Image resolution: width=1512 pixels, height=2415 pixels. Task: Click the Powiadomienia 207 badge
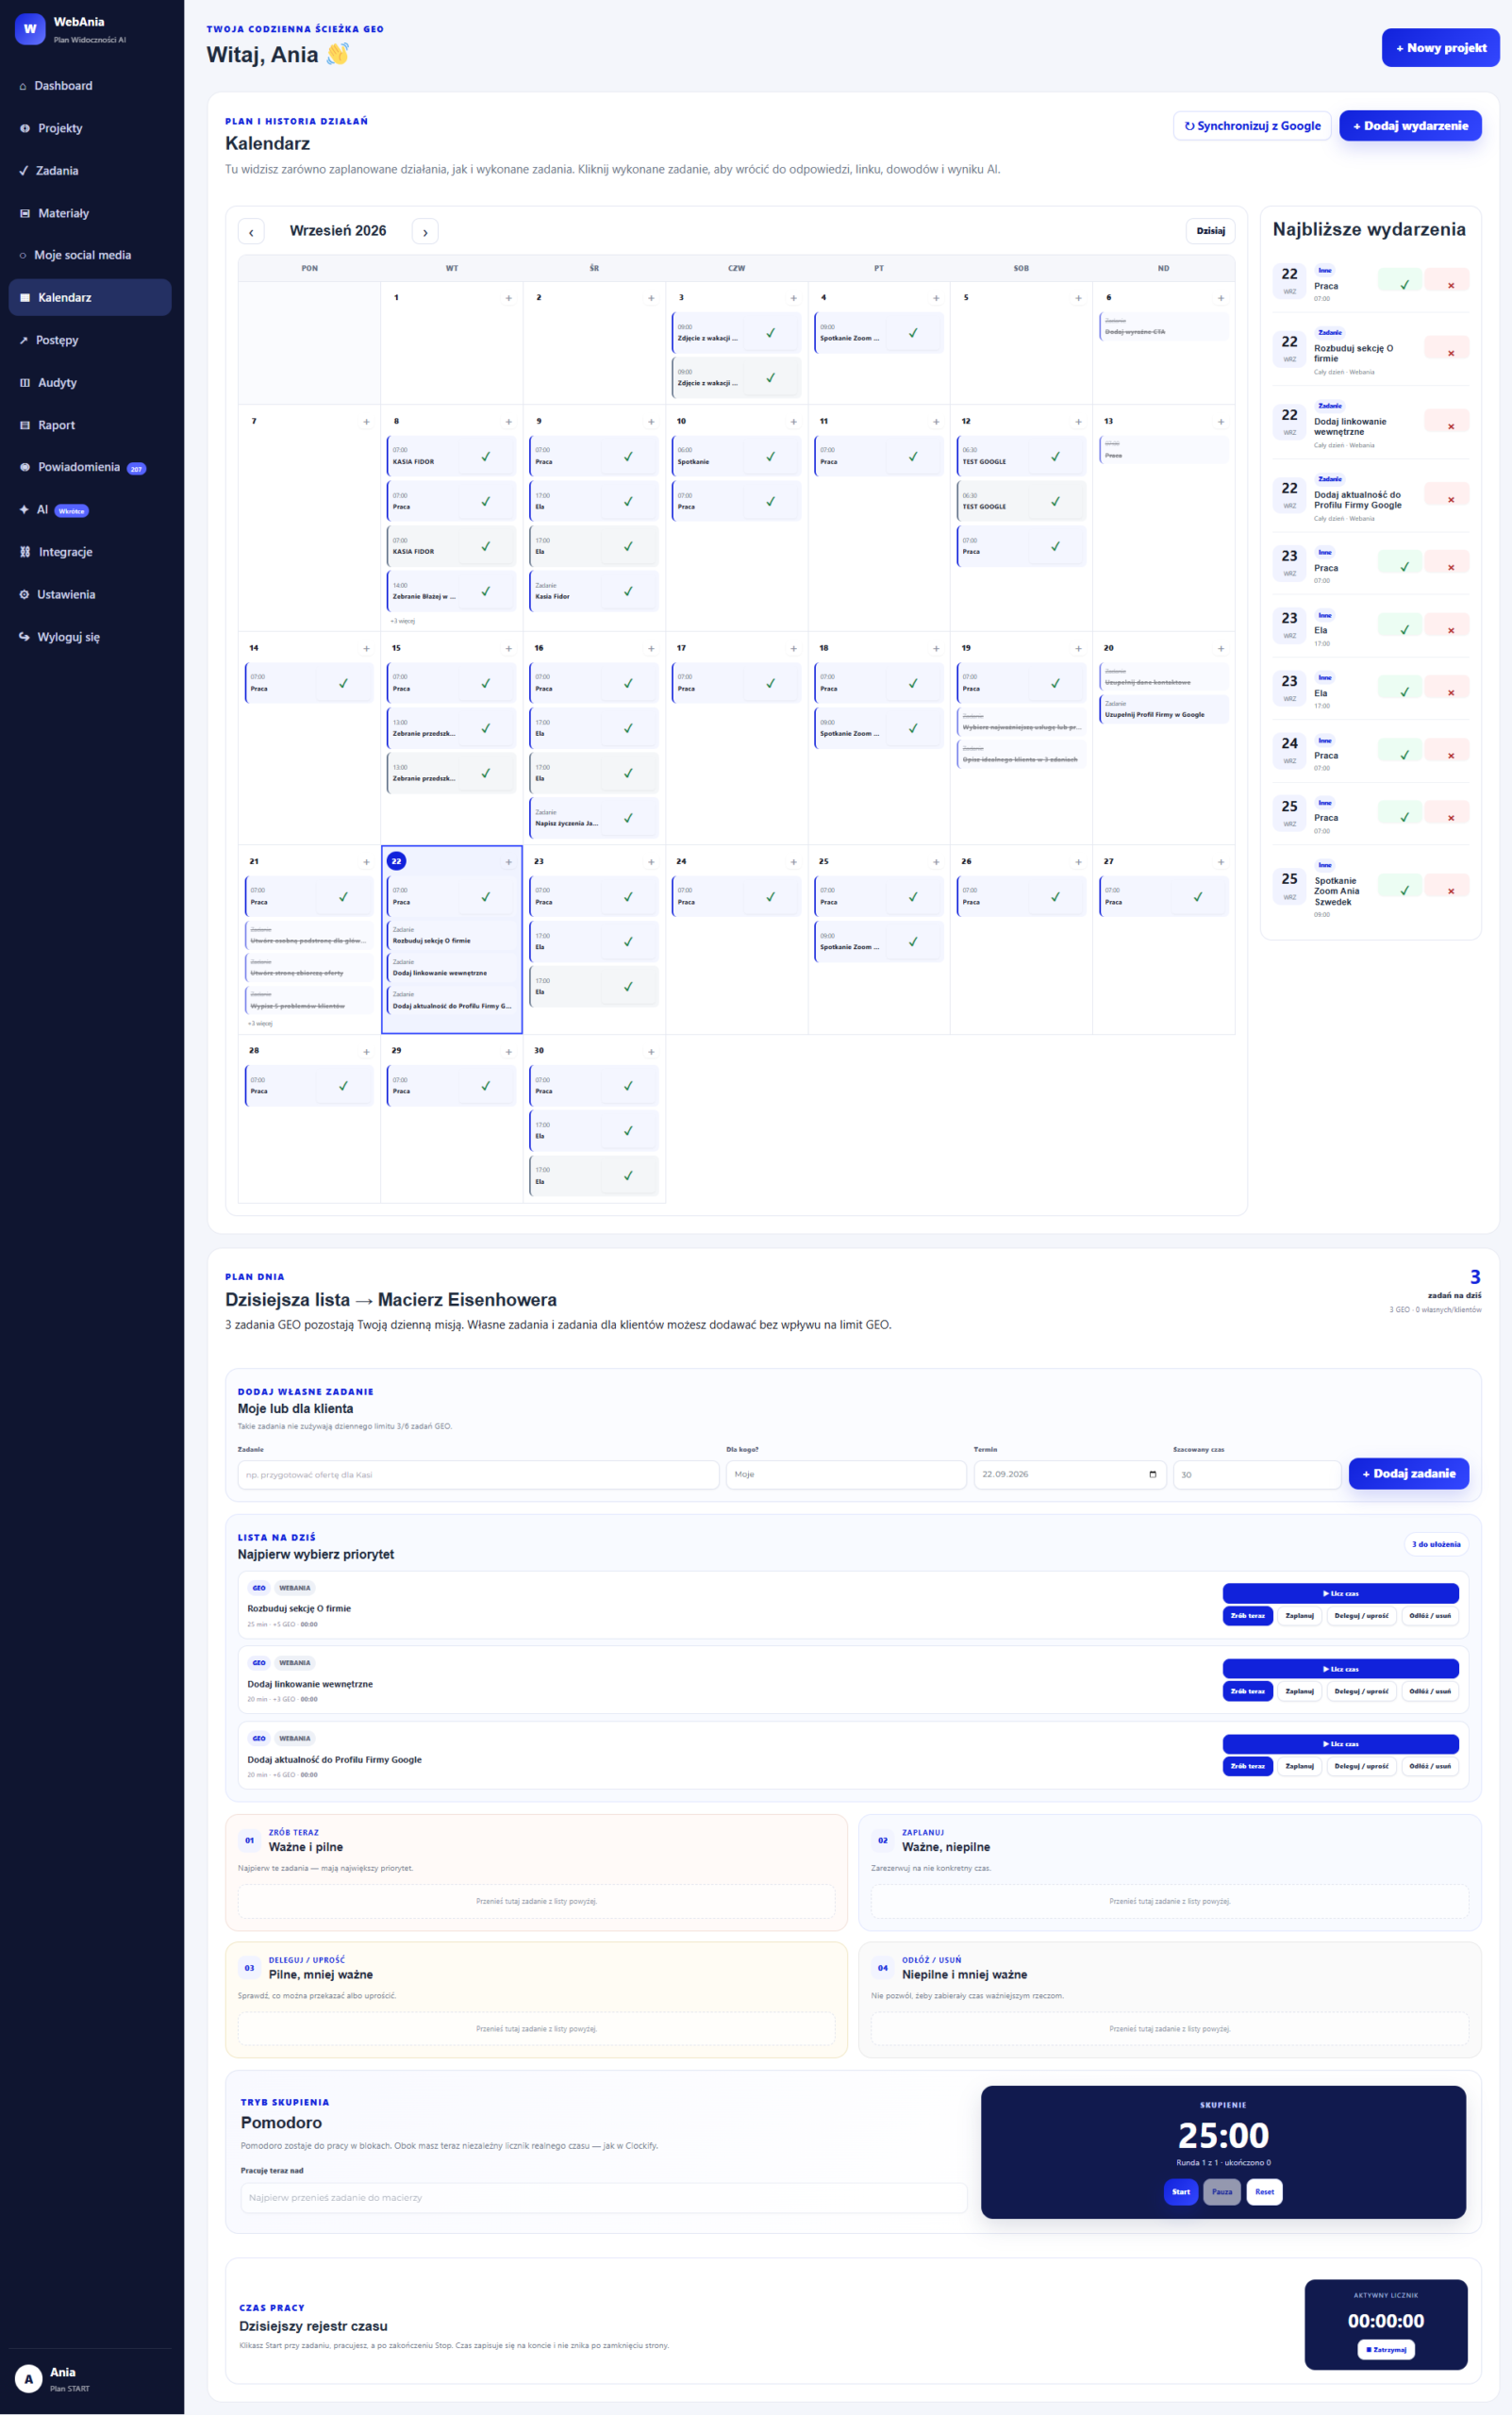point(136,469)
